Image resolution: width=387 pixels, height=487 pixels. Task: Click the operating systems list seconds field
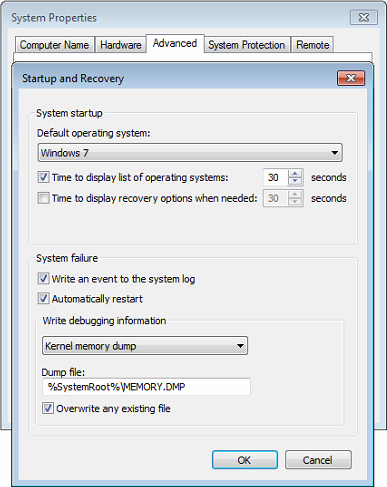coord(275,177)
